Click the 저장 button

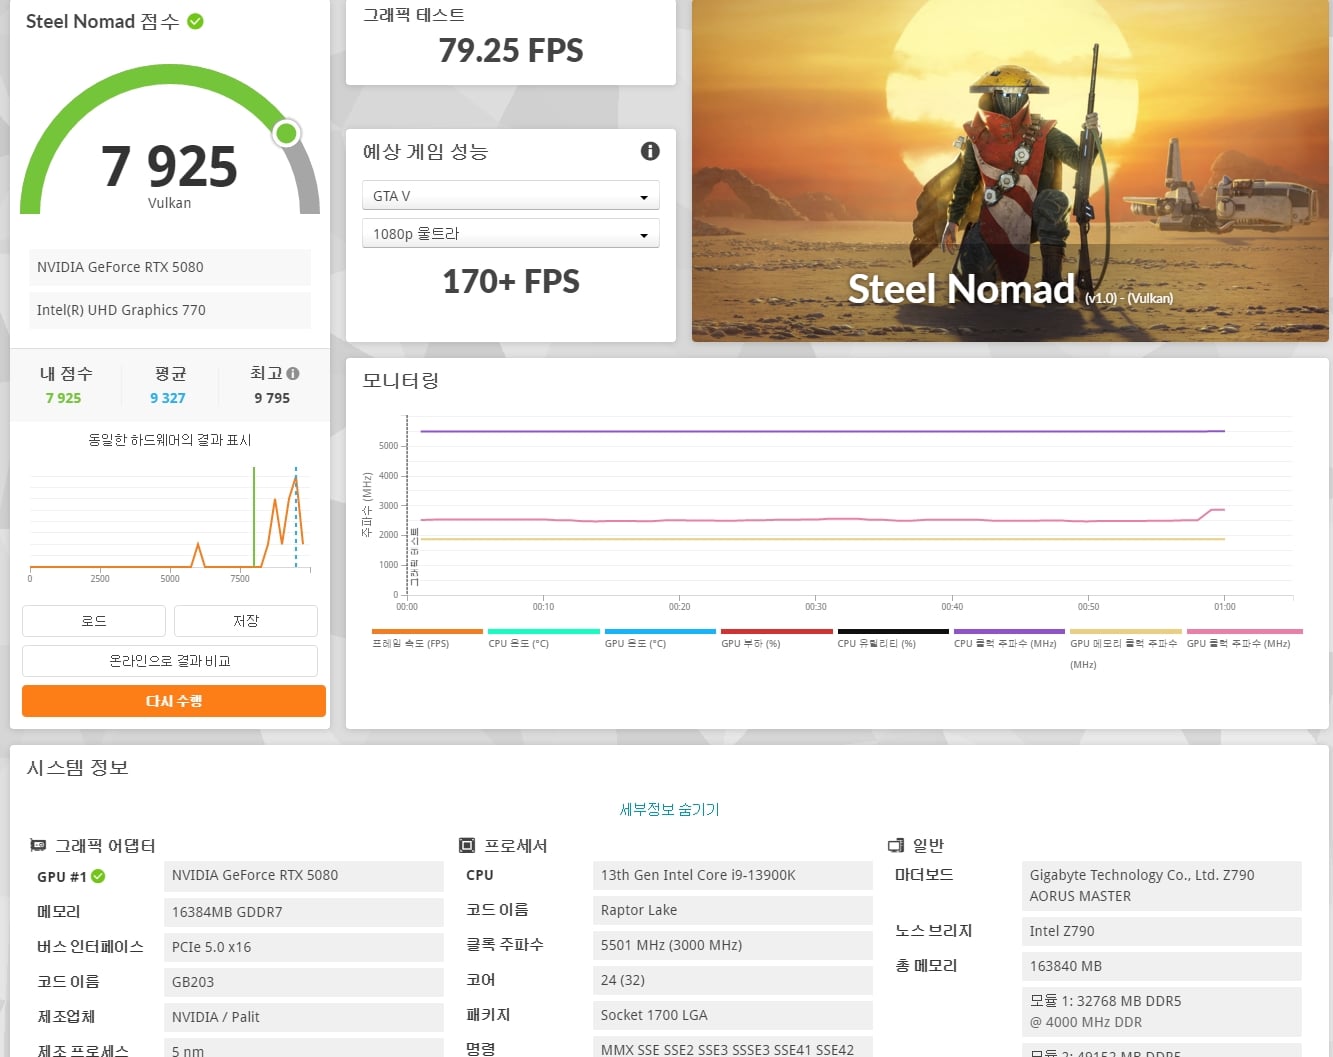246,621
